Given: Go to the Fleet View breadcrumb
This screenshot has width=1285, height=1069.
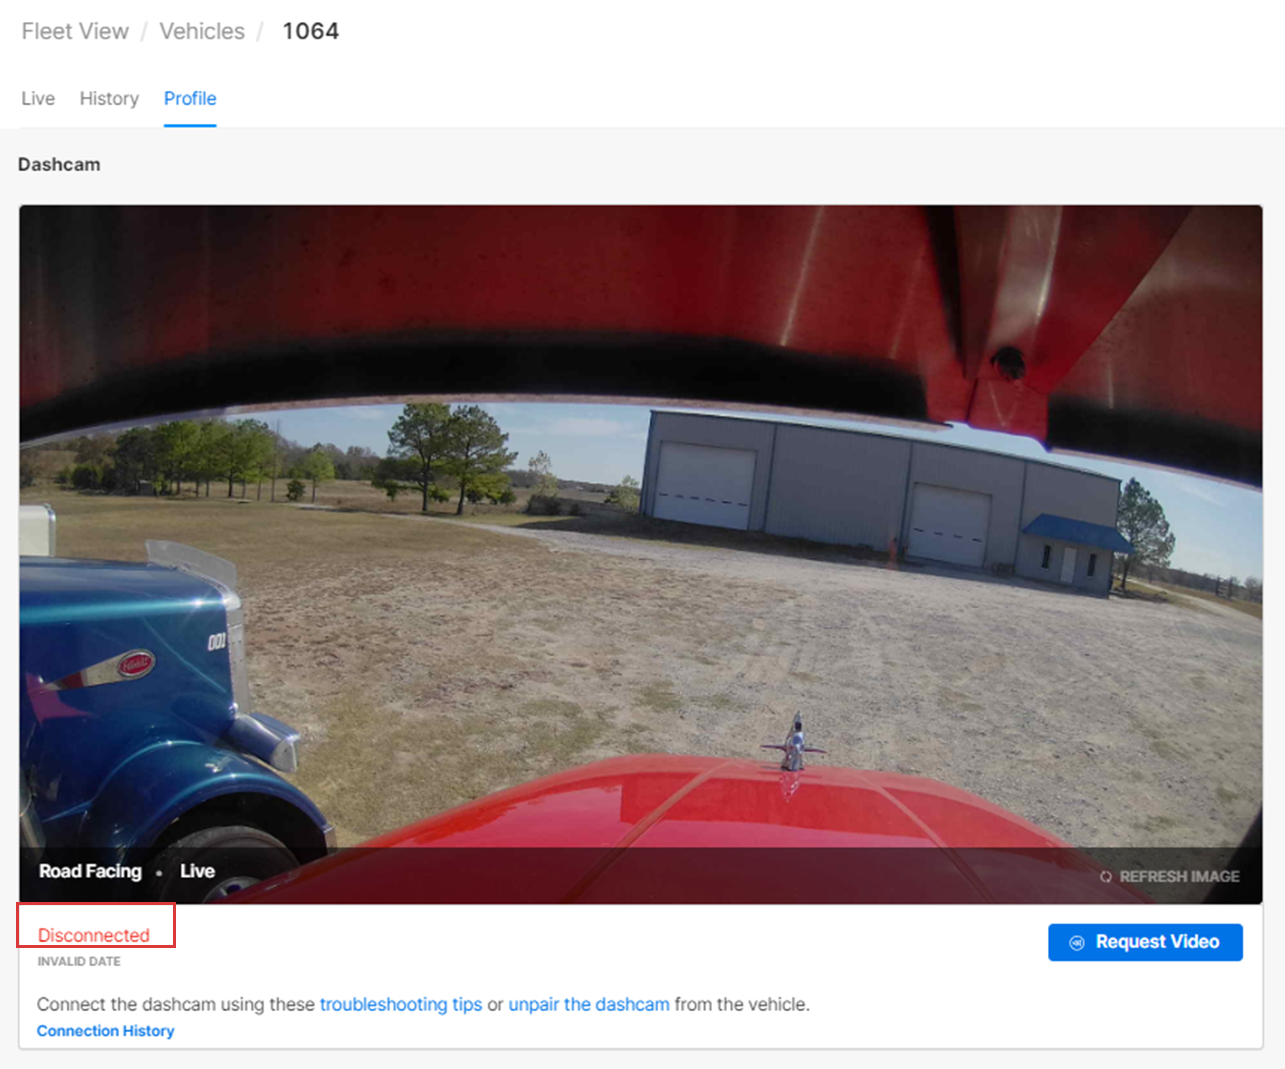Looking at the screenshot, I should coord(75,31).
